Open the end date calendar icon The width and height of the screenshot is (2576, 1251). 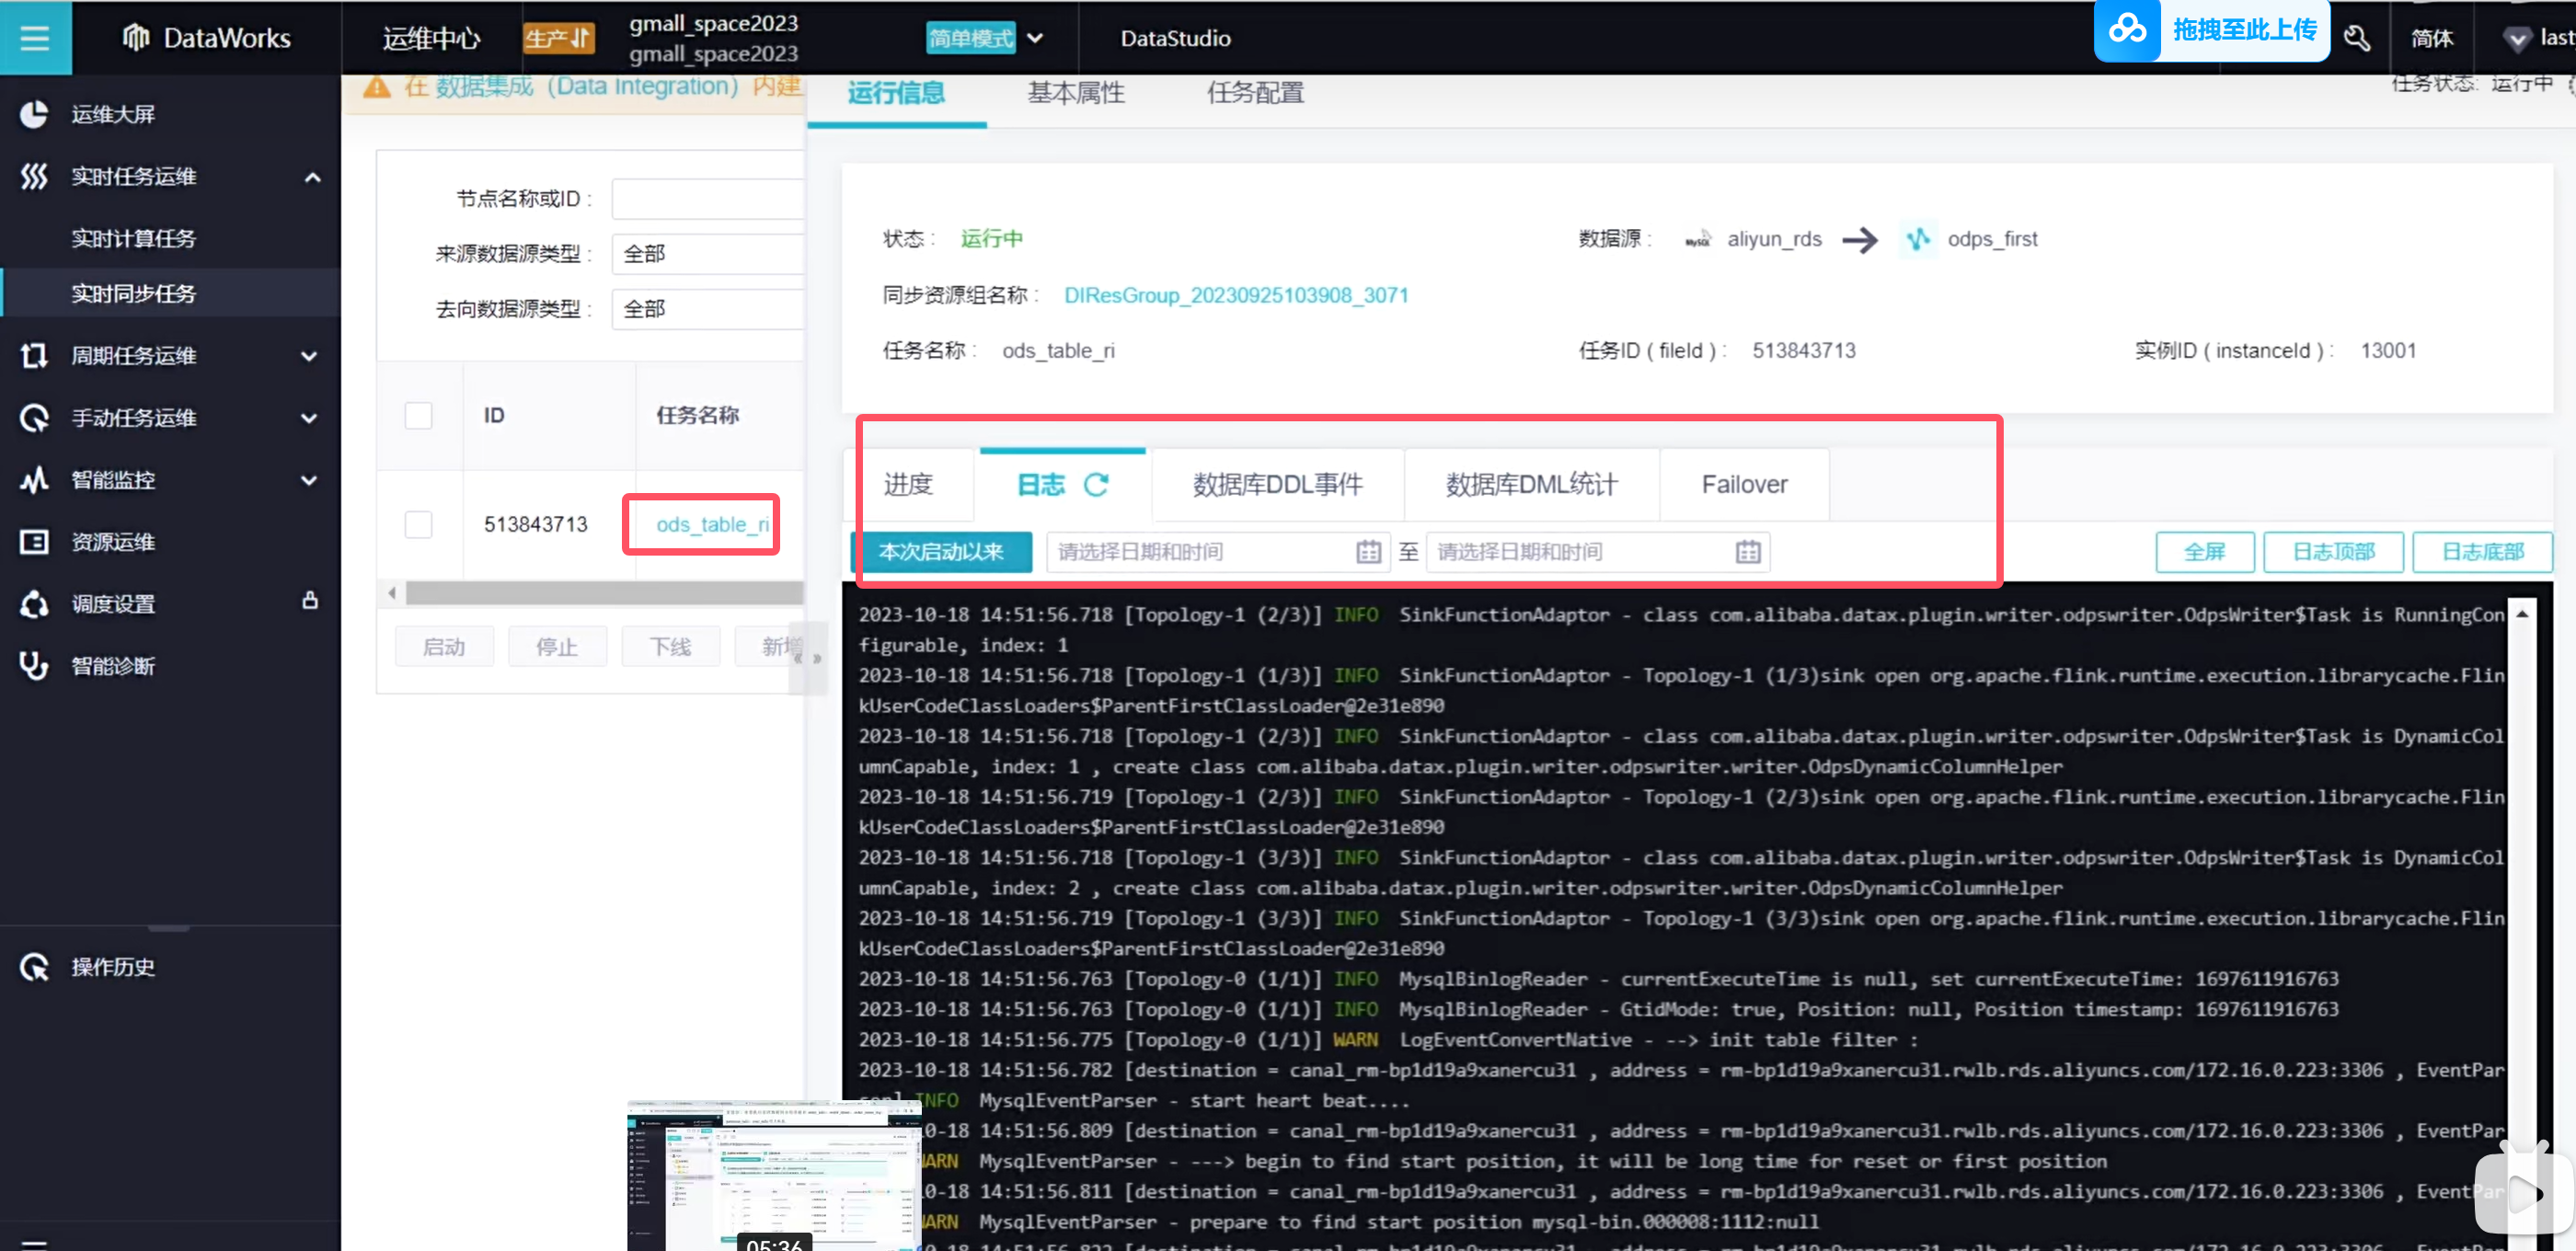click(x=1747, y=552)
